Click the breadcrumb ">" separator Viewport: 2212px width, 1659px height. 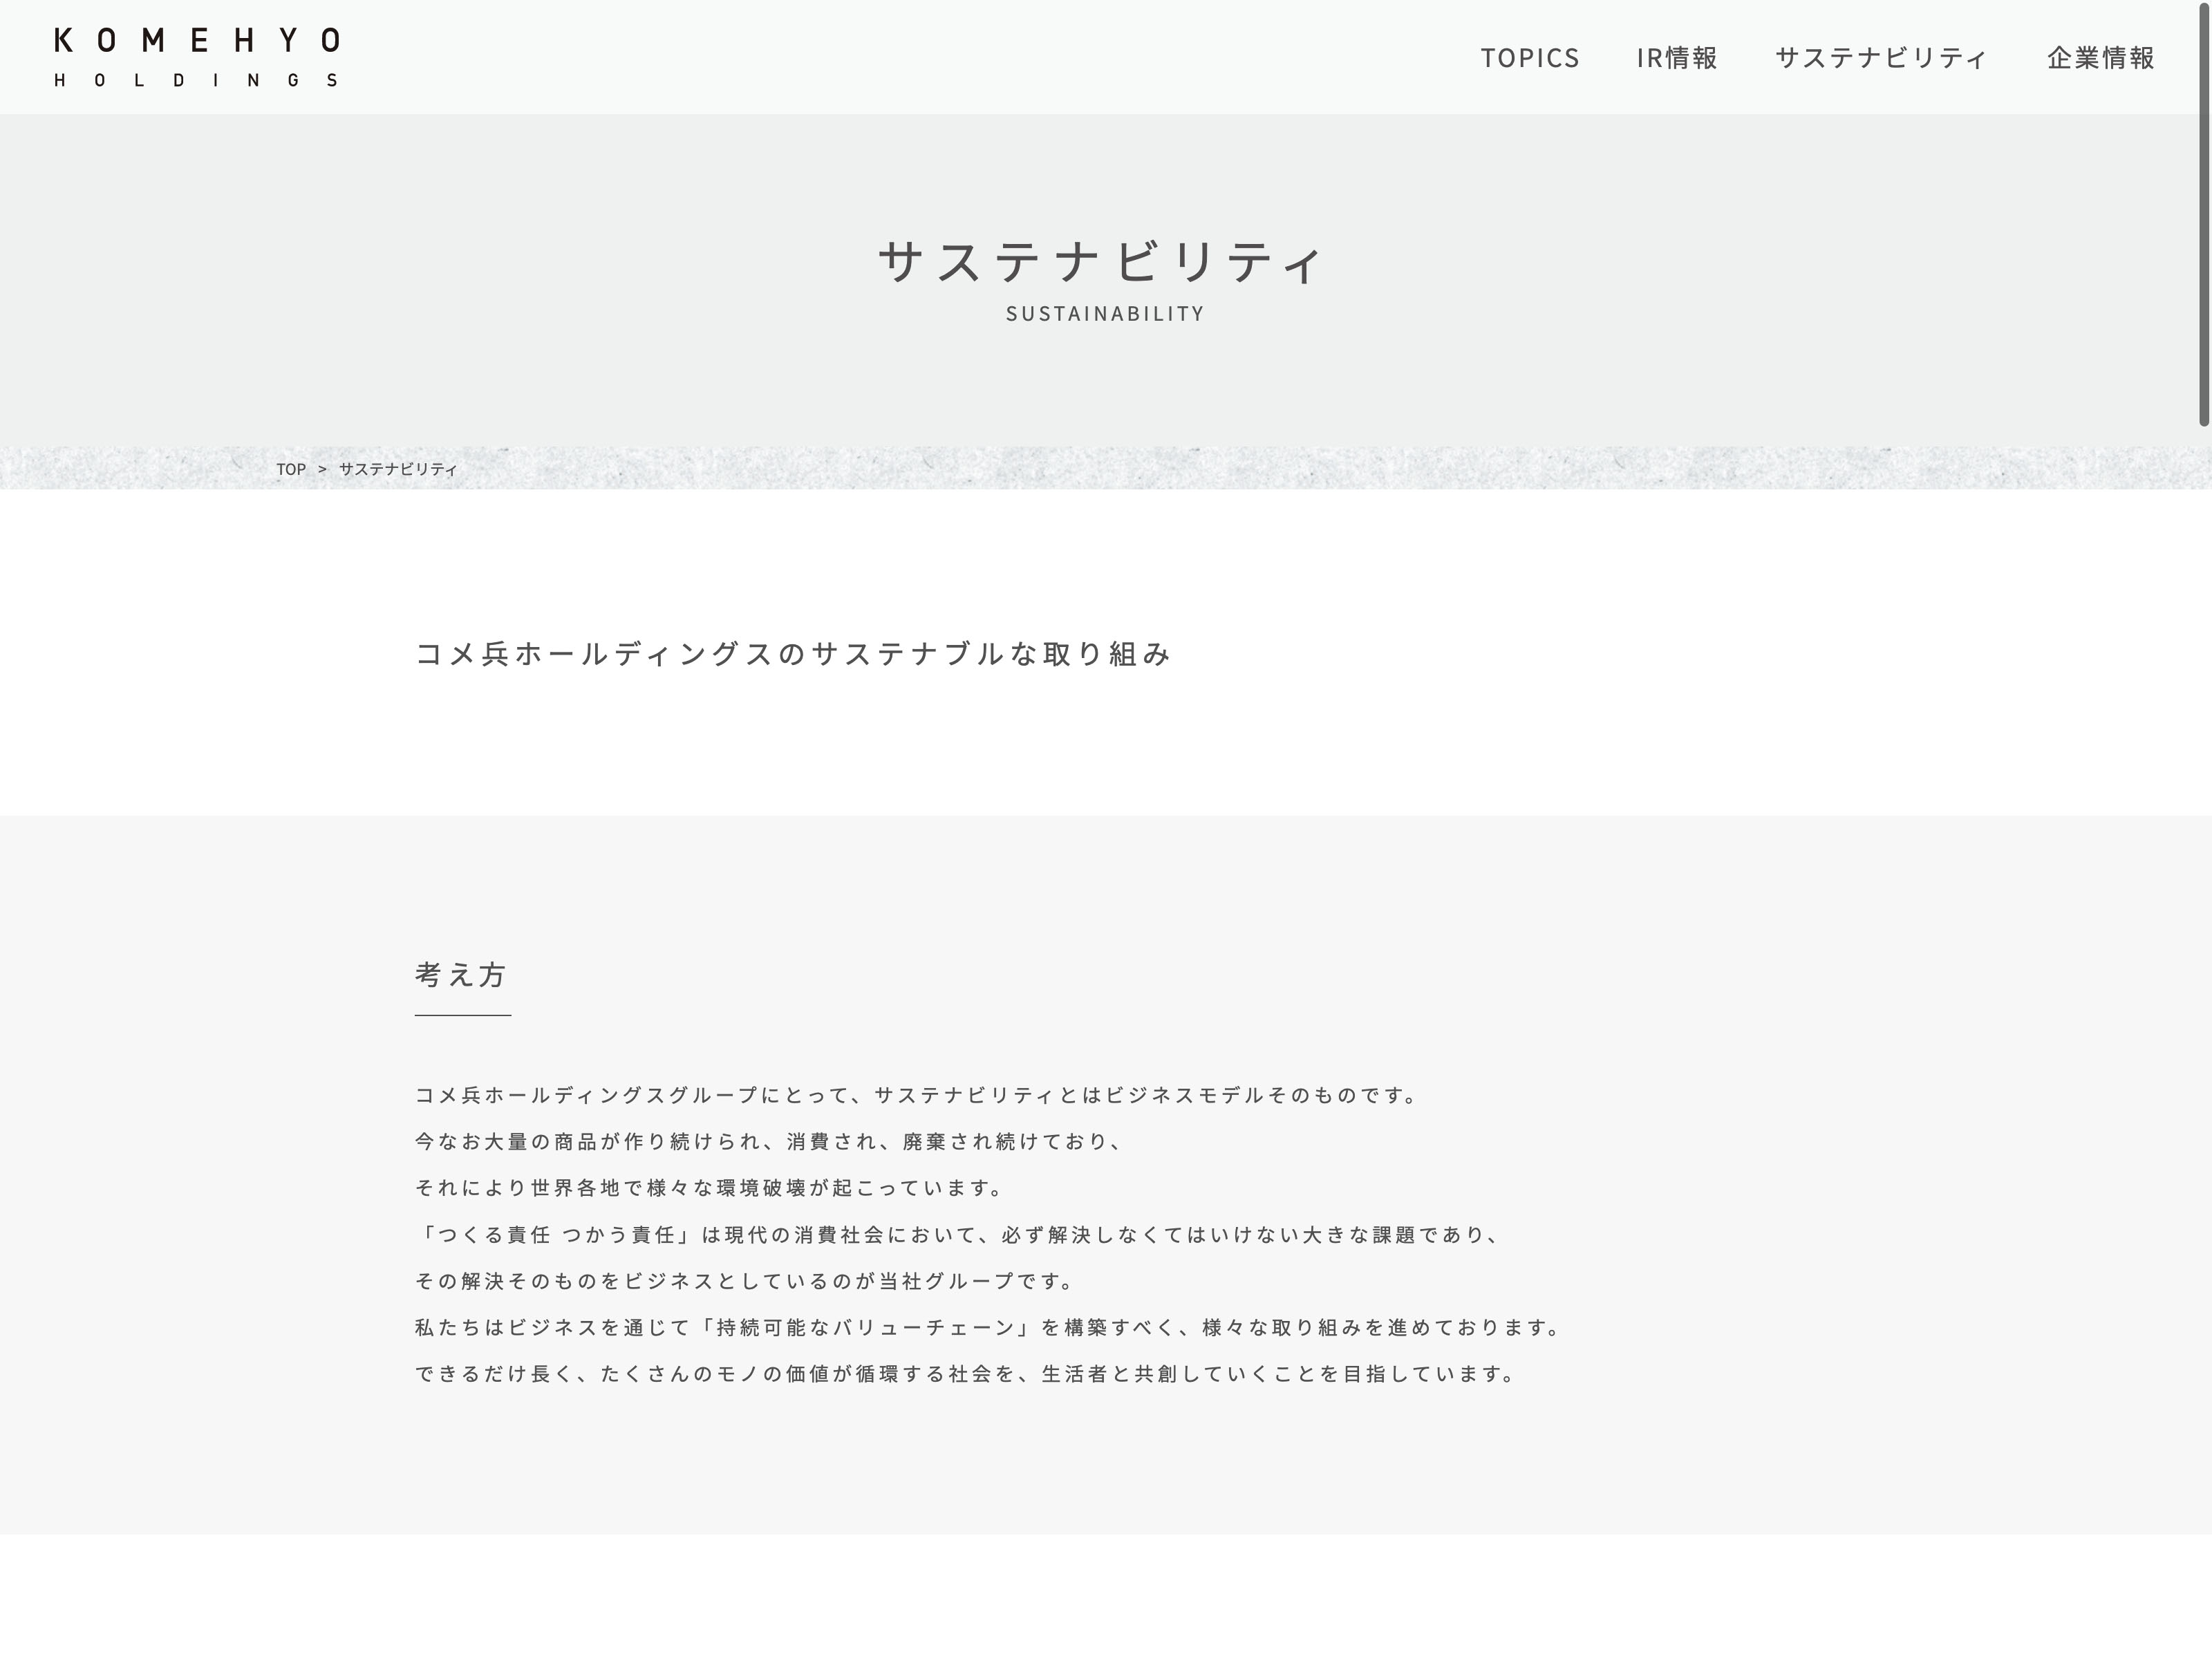tap(322, 469)
